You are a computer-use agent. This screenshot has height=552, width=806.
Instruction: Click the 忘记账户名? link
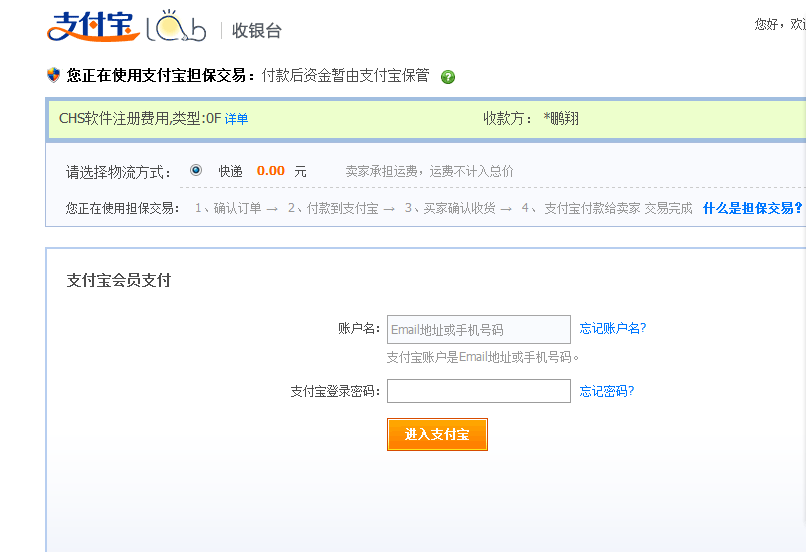(x=613, y=328)
